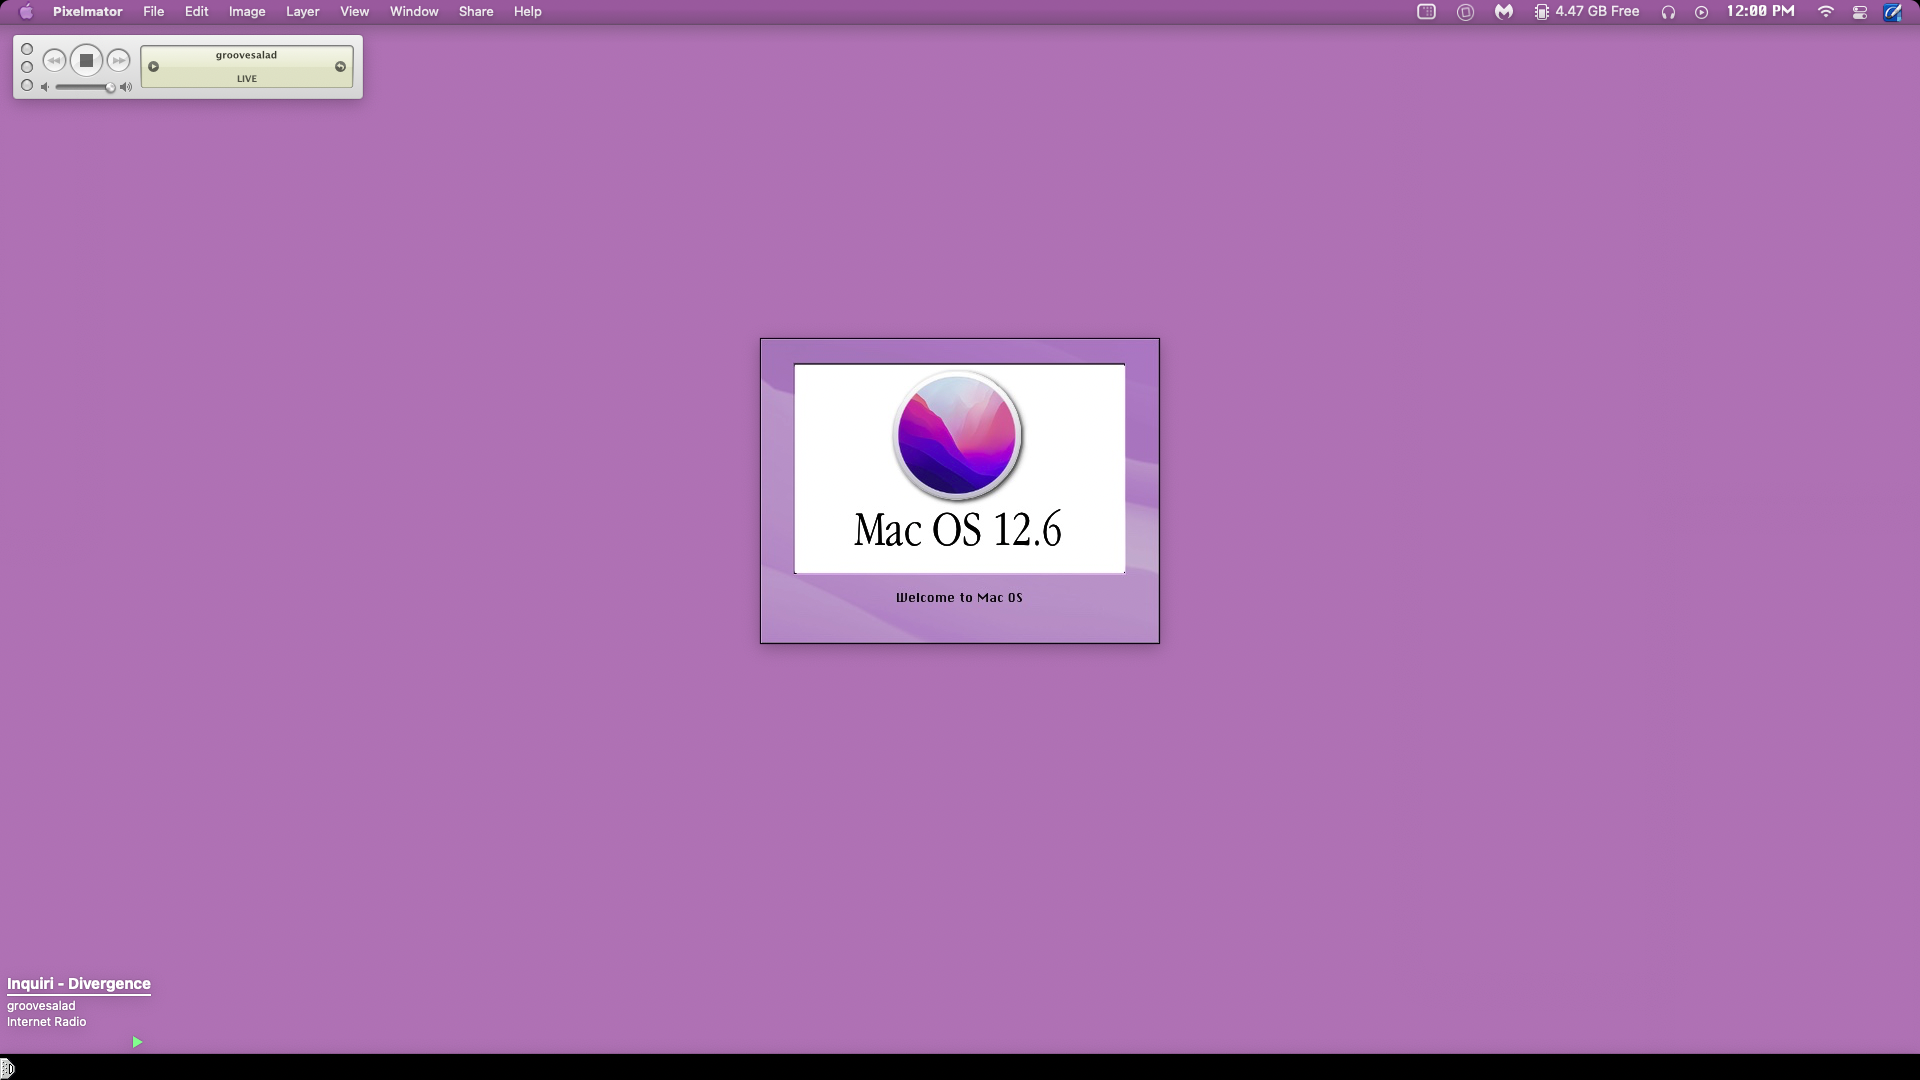Viewport: 1920px width, 1080px height.
Task: Click the topmost round window button of the mini player
Action: click(x=27, y=49)
